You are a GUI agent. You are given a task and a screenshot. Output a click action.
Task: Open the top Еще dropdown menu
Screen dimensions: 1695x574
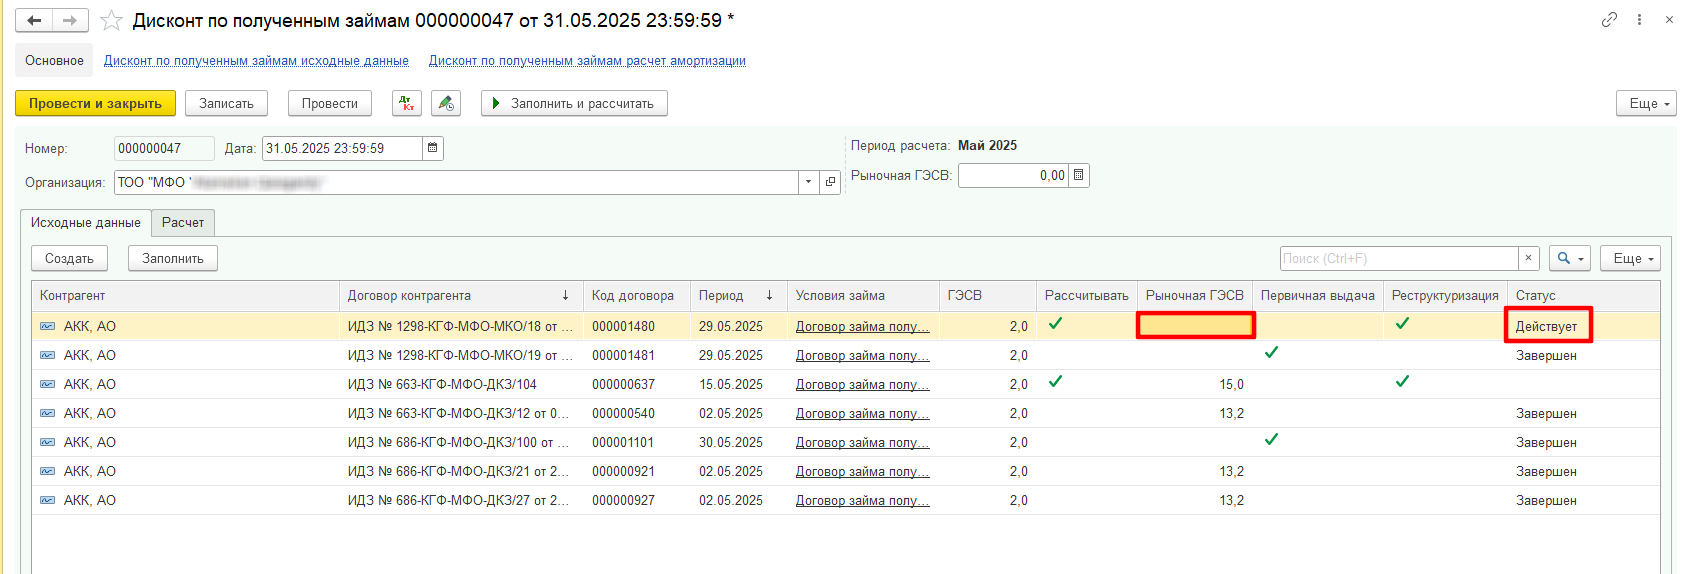pyautogui.click(x=1646, y=103)
